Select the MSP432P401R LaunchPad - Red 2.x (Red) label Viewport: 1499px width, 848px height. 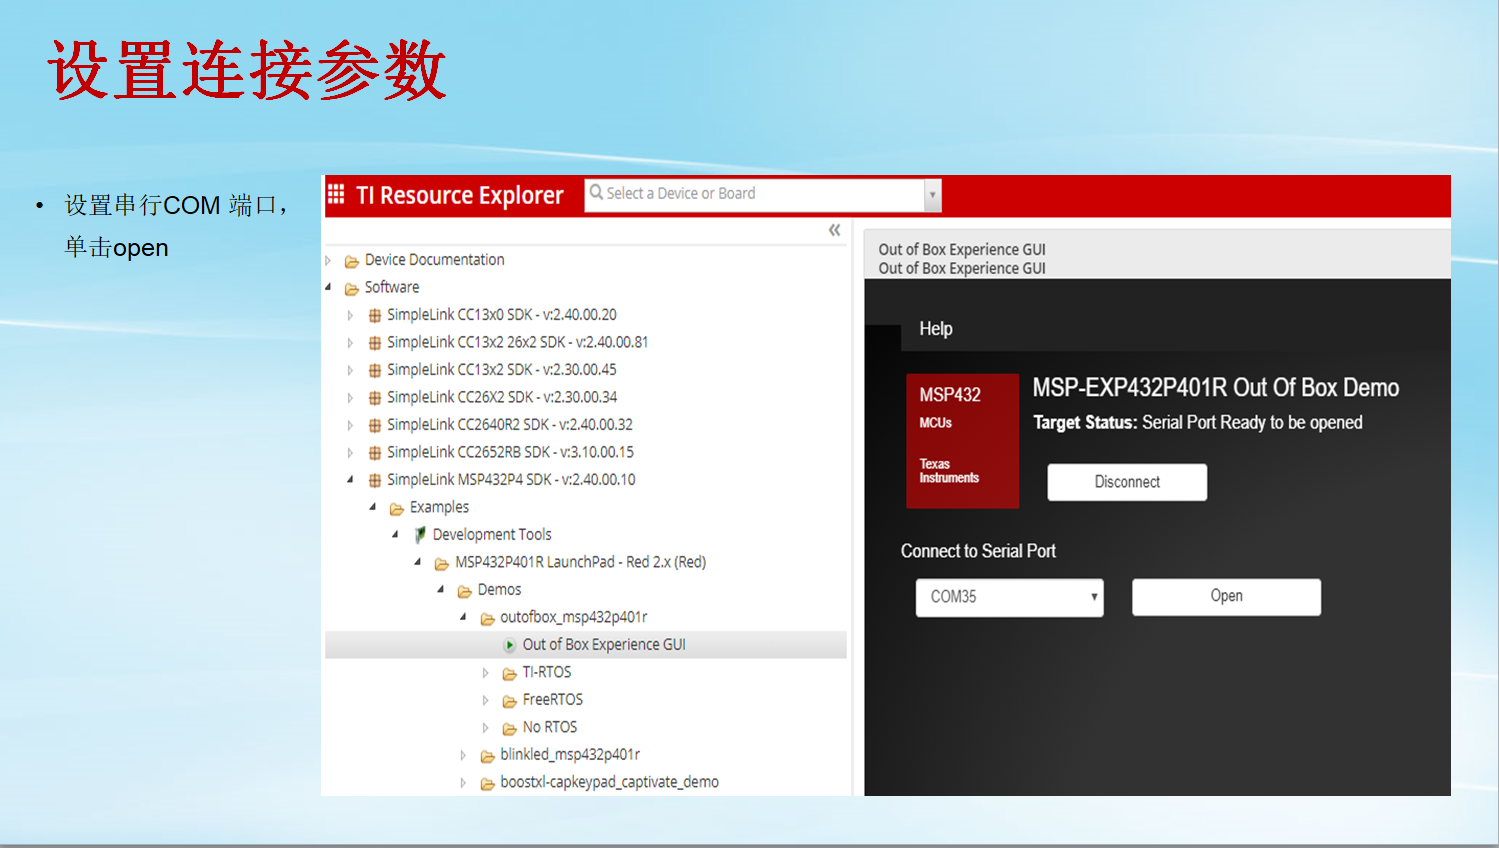[580, 562]
